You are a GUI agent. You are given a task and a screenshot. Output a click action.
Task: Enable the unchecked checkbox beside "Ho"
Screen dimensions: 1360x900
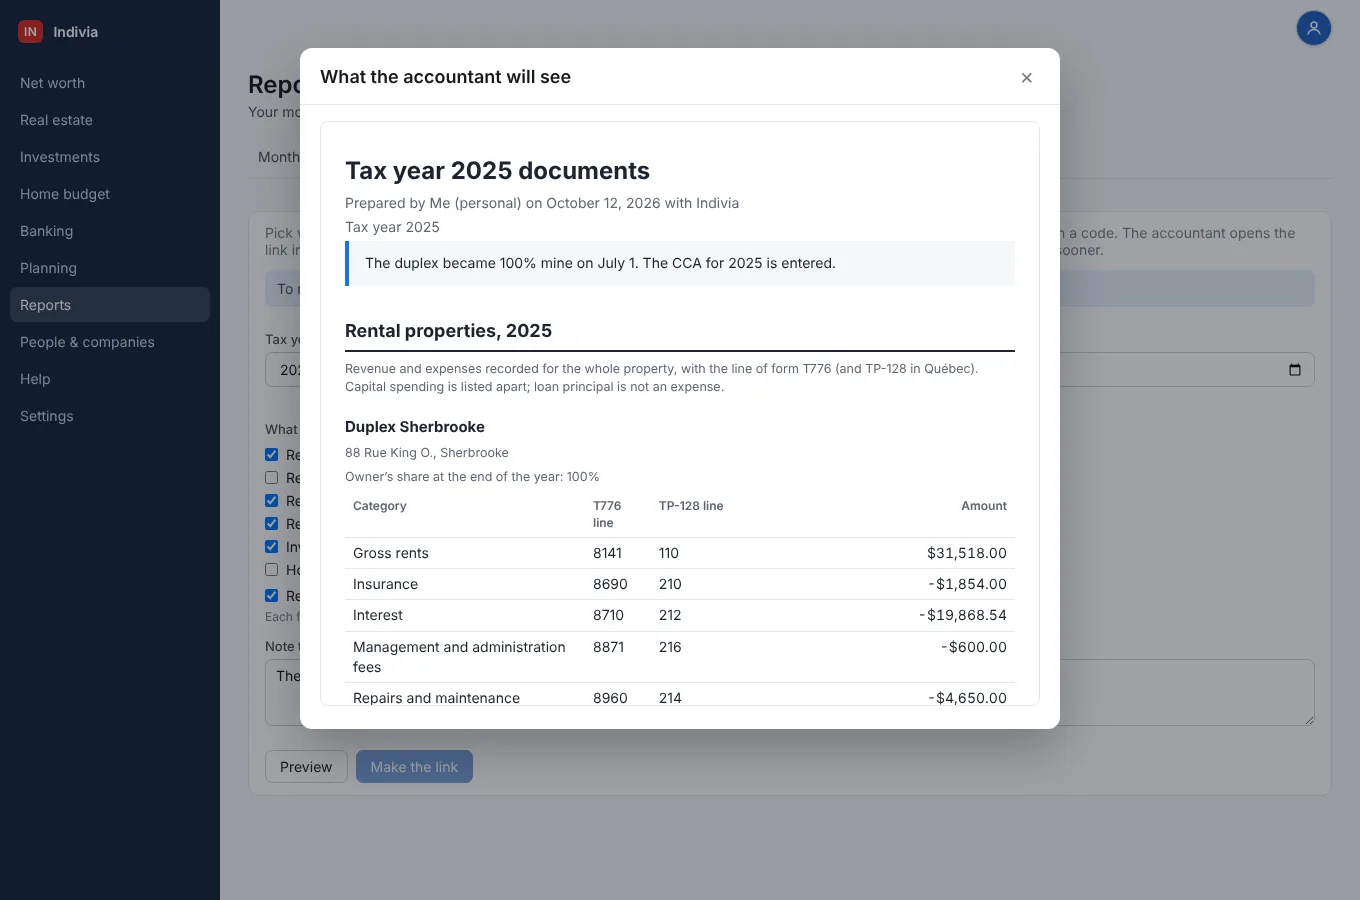pyautogui.click(x=271, y=570)
